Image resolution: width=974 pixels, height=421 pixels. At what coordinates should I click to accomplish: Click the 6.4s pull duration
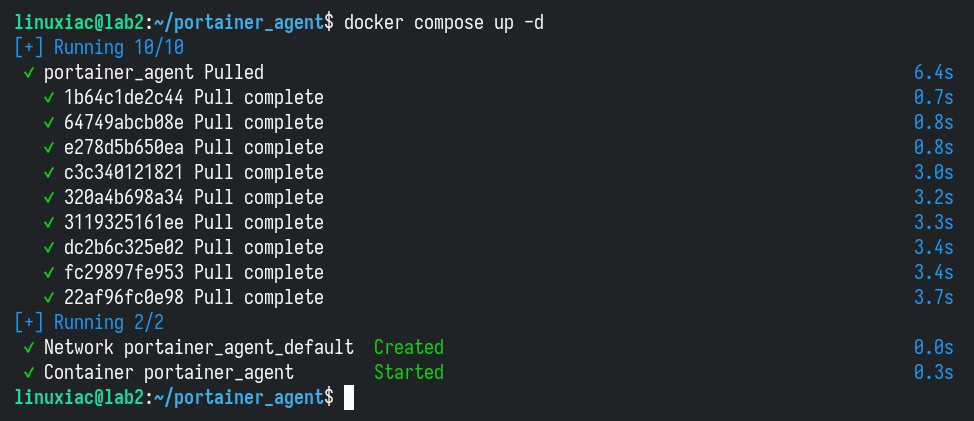pos(934,73)
